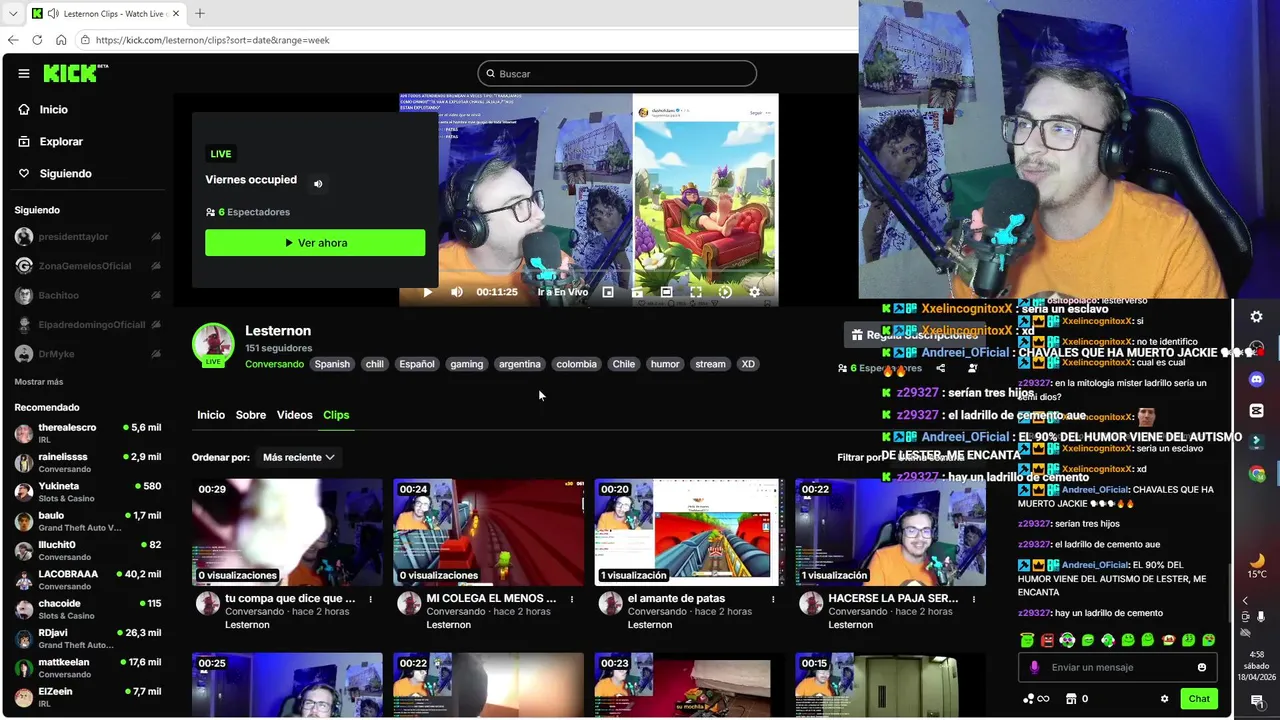Open the Más reciente sort dropdown
The height and width of the screenshot is (720, 1280).
coord(298,457)
